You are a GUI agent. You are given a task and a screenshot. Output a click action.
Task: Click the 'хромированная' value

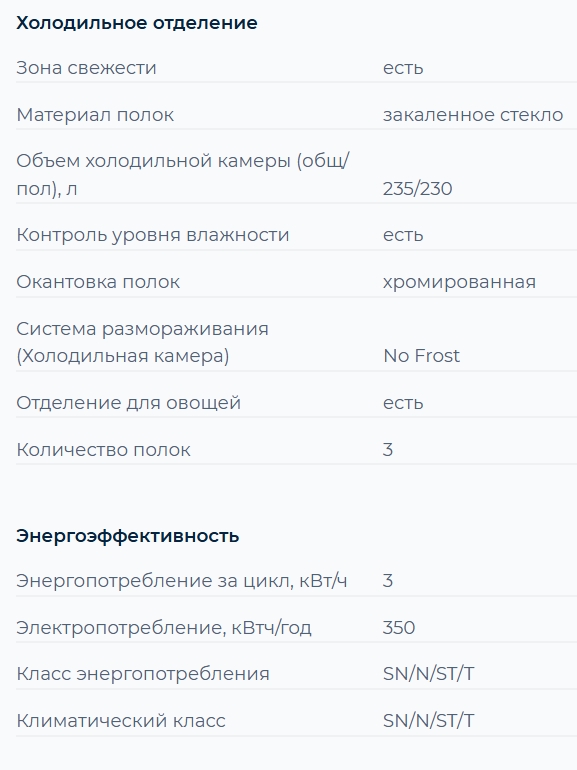click(x=459, y=282)
